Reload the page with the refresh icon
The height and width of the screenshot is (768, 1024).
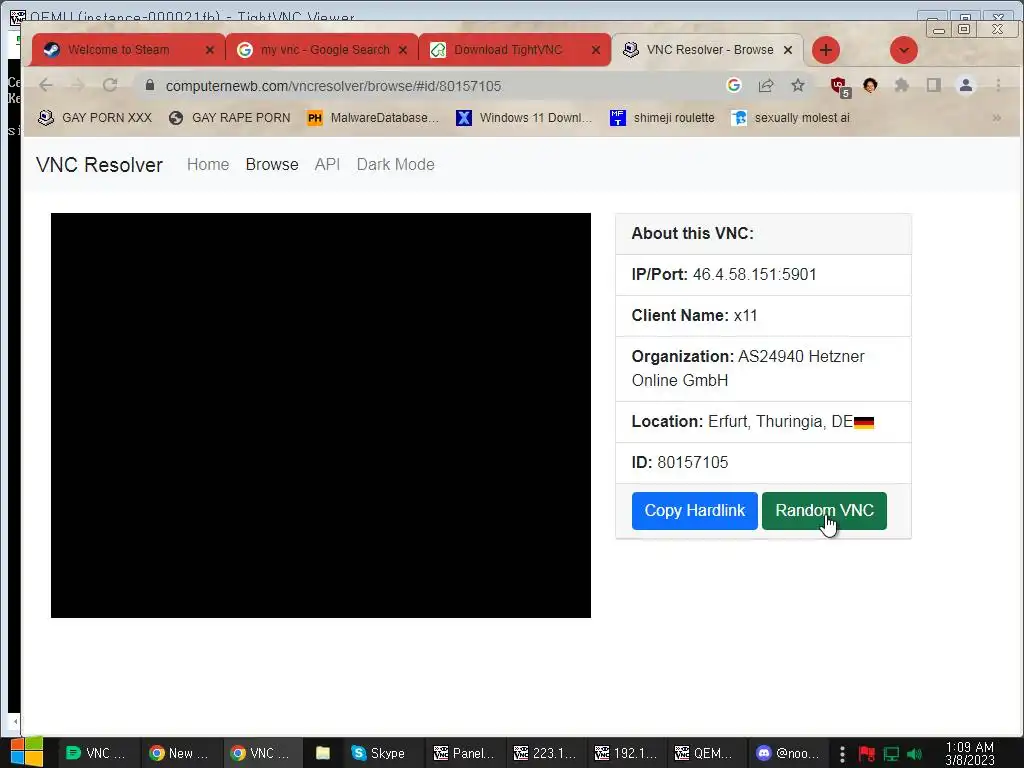point(110,86)
